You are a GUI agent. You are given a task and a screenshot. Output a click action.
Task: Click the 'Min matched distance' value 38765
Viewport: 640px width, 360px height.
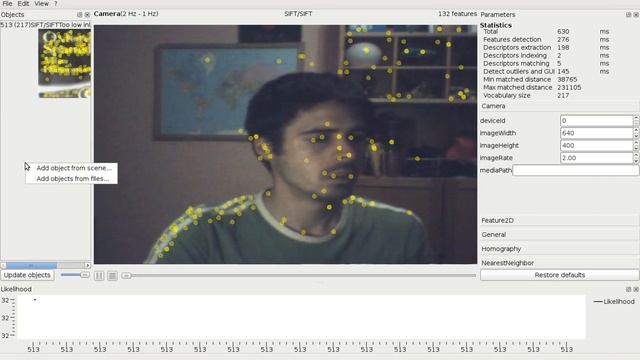pos(567,80)
